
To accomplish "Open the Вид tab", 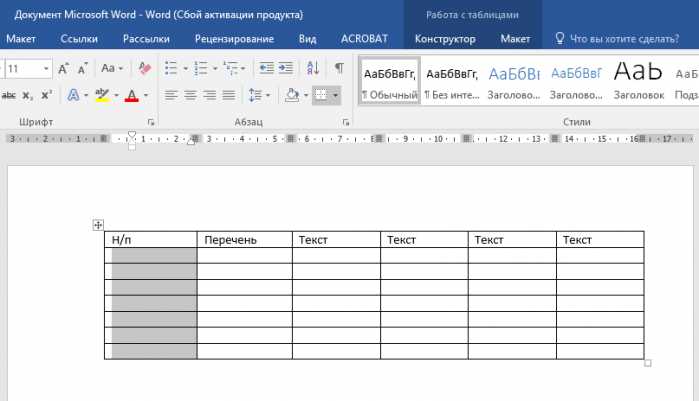I will pos(308,39).
